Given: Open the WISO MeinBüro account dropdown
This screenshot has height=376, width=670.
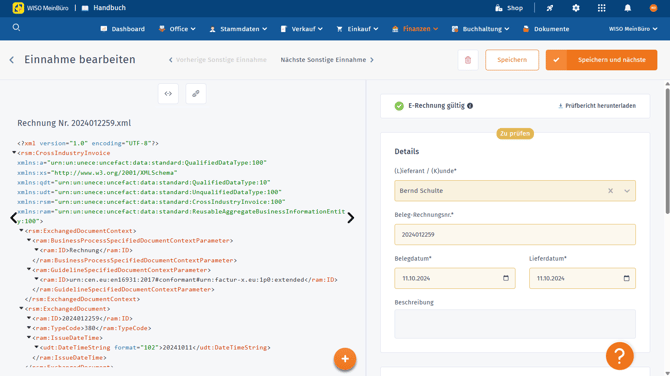Looking at the screenshot, I should click(633, 29).
